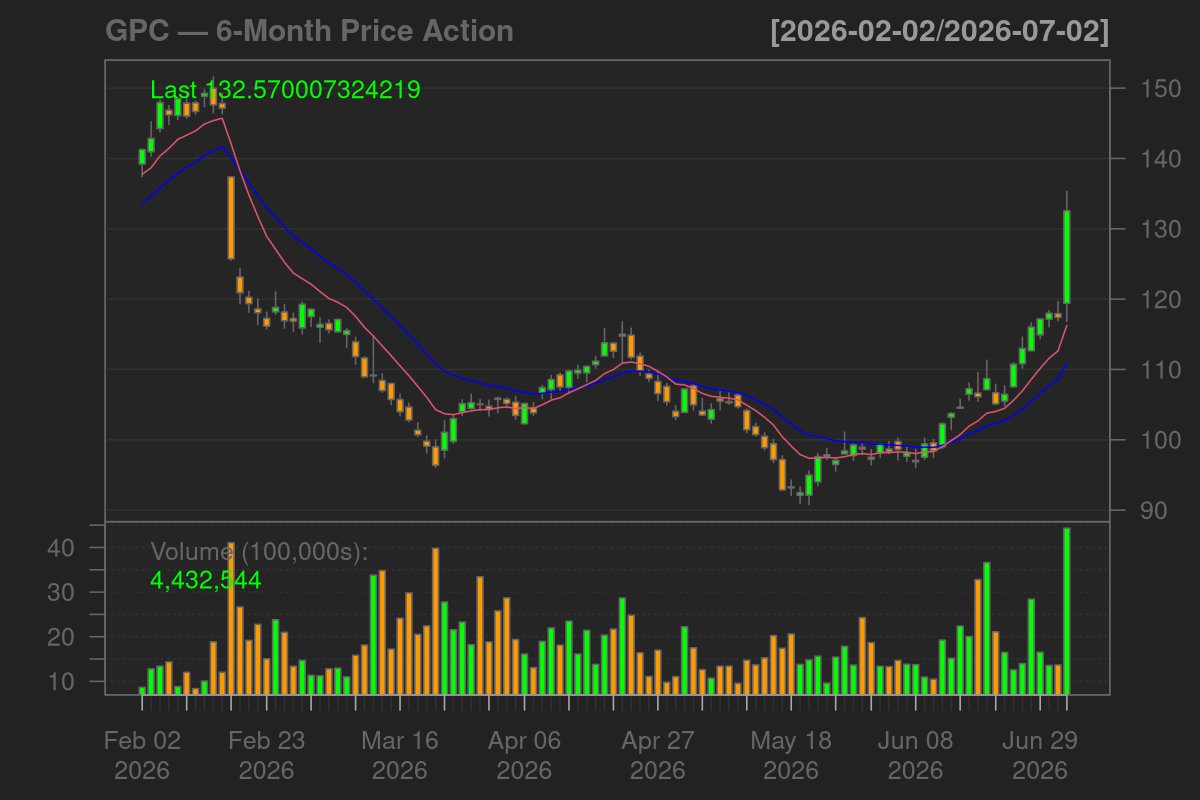This screenshot has width=1200, height=800.
Task: Click the Mar 16 2026 date label
Action: click(400, 756)
